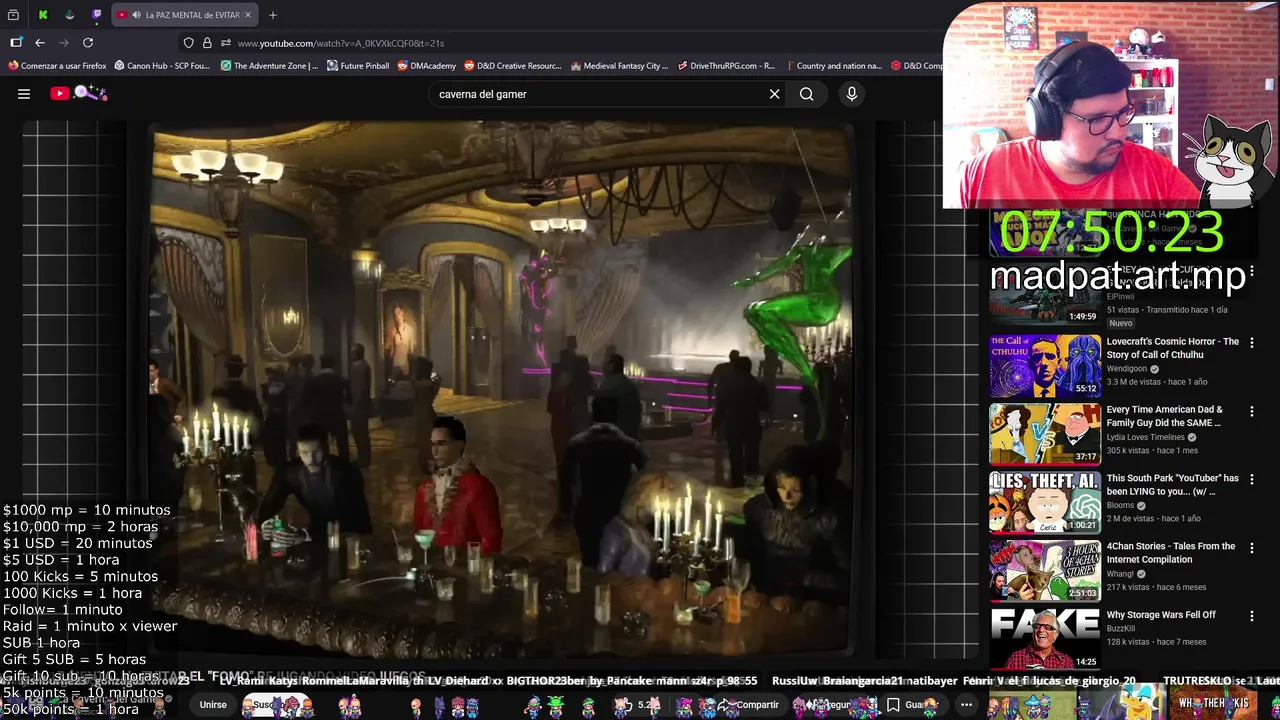Close the YouTube tab
The width and height of the screenshot is (1280, 720).
(248, 15)
